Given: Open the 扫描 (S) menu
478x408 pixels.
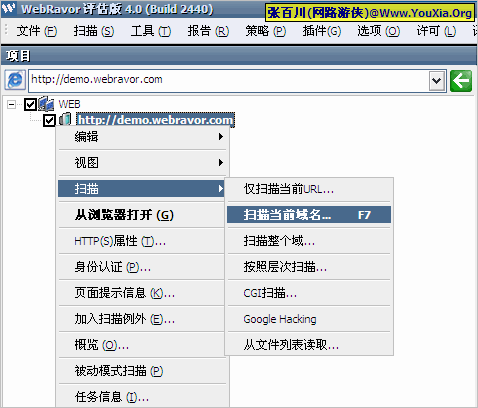Looking at the screenshot, I should coord(94,31).
